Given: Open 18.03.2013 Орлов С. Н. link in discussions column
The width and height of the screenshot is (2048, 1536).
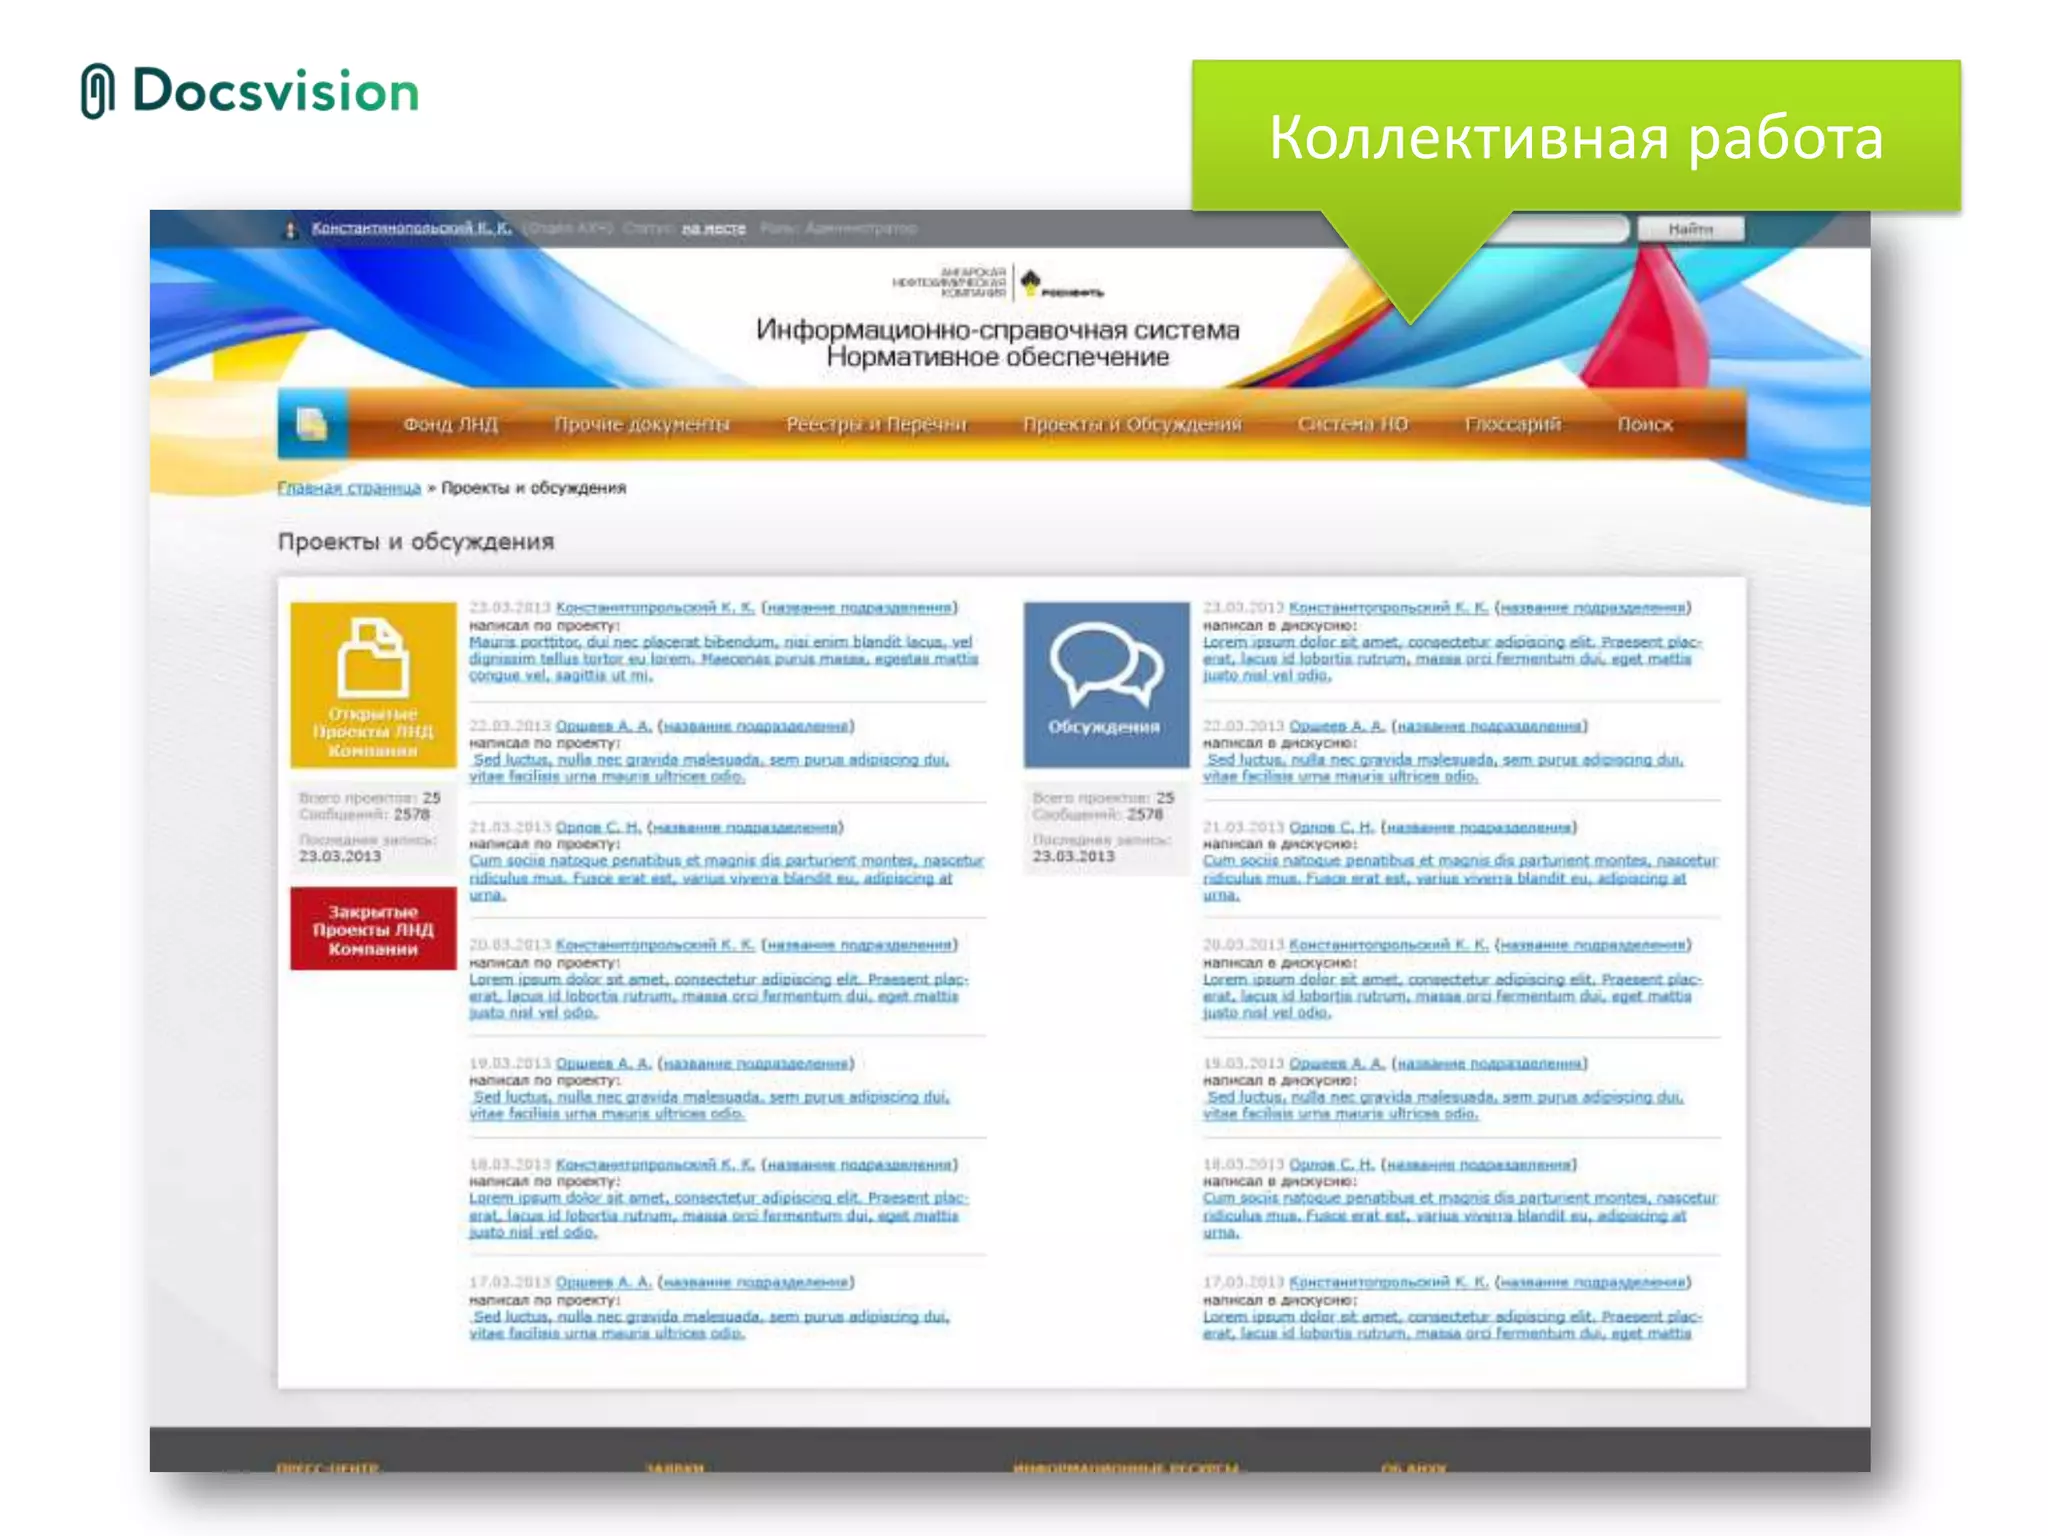Looking at the screenshot, I should [x=1331, y=1164].
